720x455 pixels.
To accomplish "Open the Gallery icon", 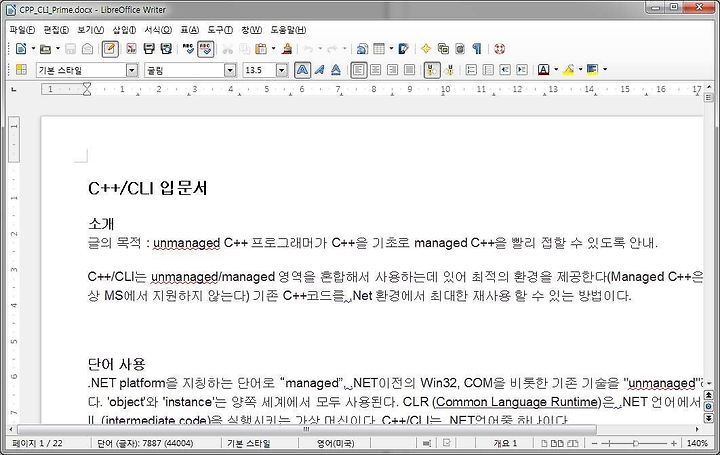I will pyautogui.click(x=443, y=49).
